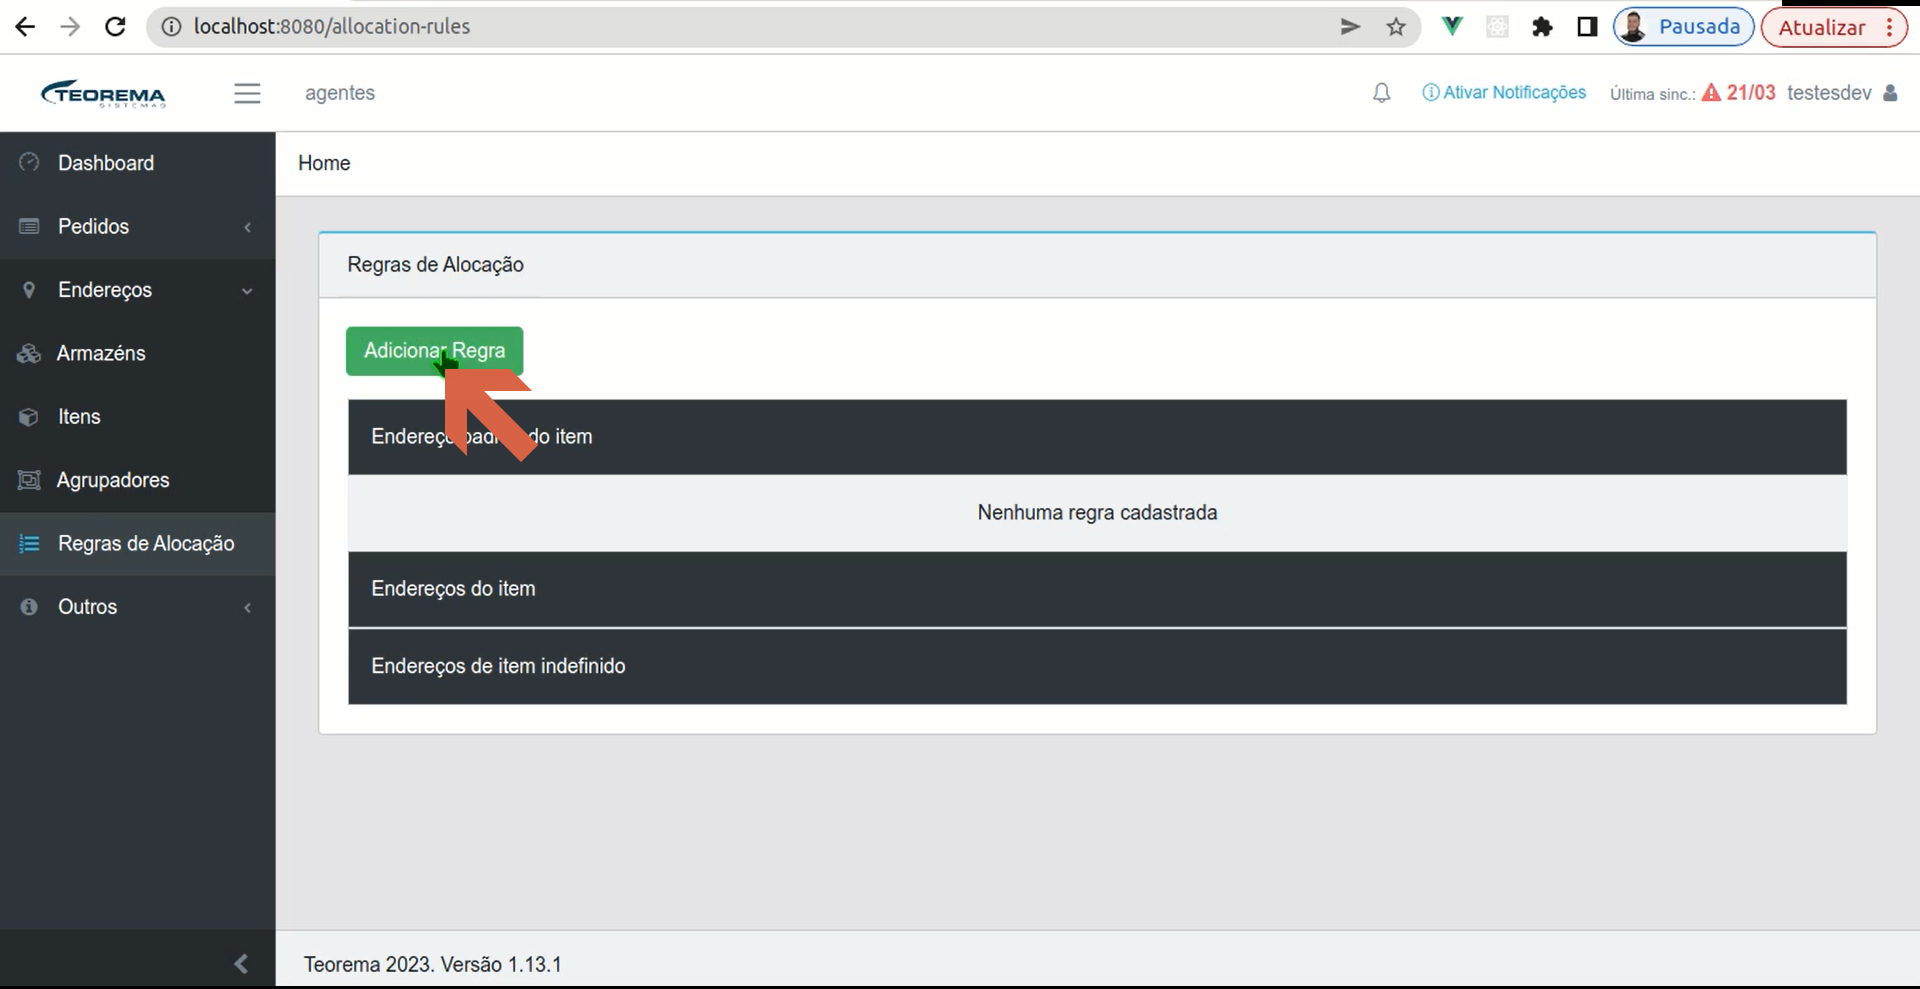Click the Adicionar Regra button

point(434,351)
